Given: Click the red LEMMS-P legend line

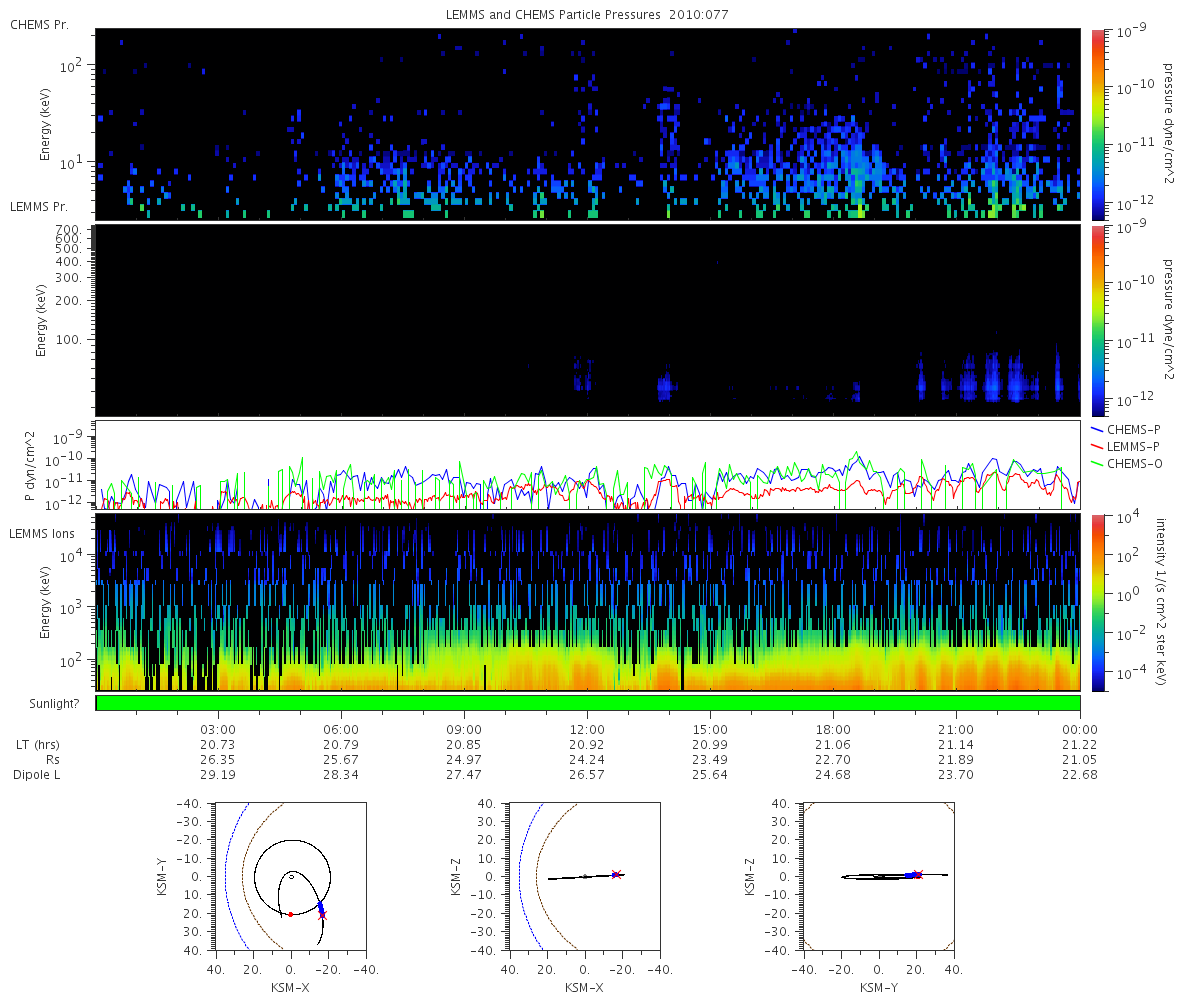Looking at the screenshot, I should coord(1097,443).
